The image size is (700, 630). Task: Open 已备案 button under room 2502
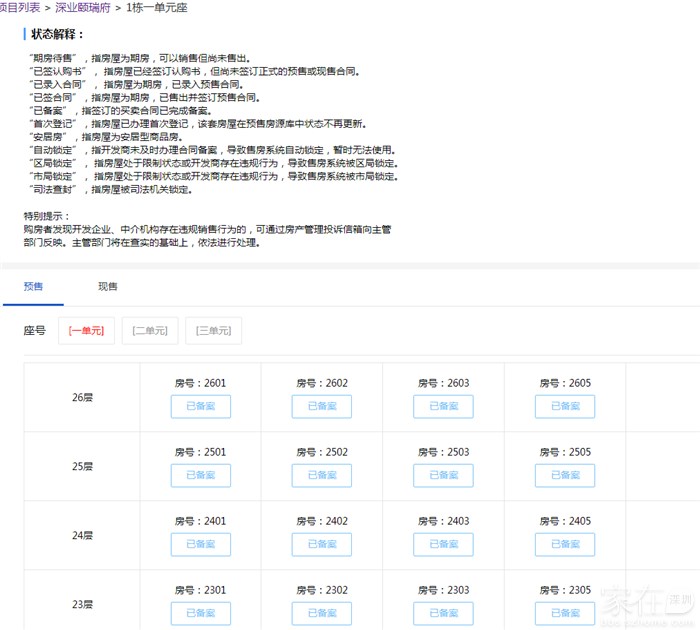click(322, 475)
